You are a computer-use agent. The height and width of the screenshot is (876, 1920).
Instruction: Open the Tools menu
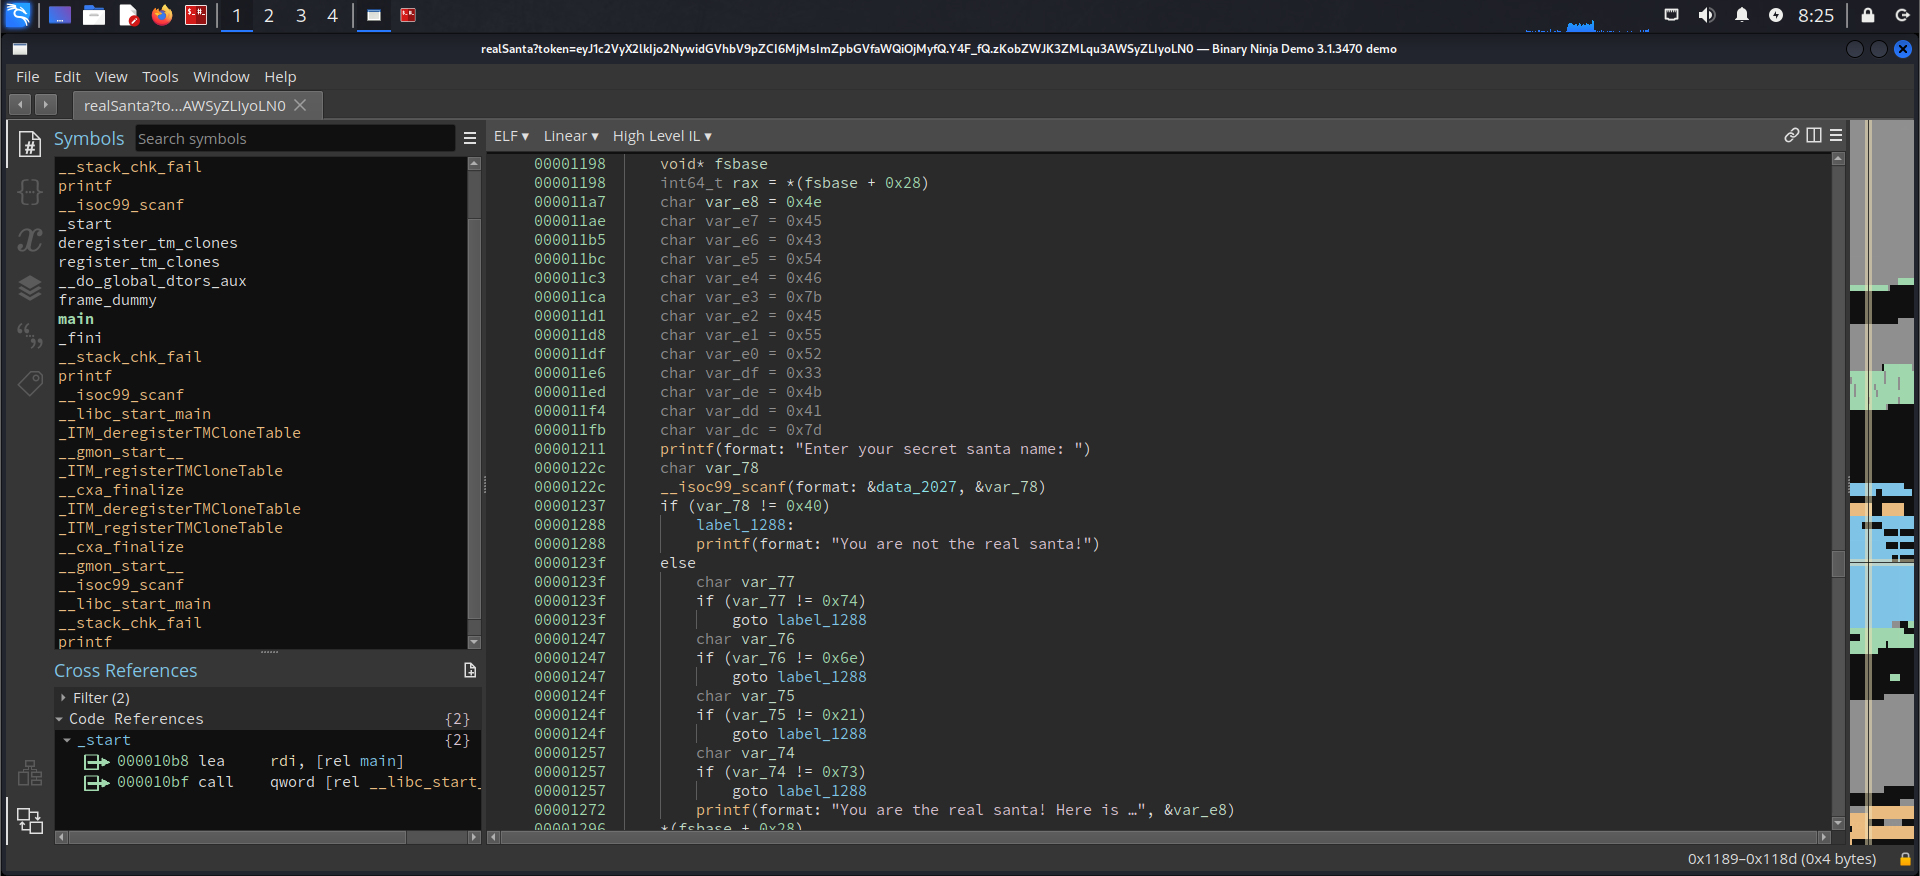(x=160, y=77)
